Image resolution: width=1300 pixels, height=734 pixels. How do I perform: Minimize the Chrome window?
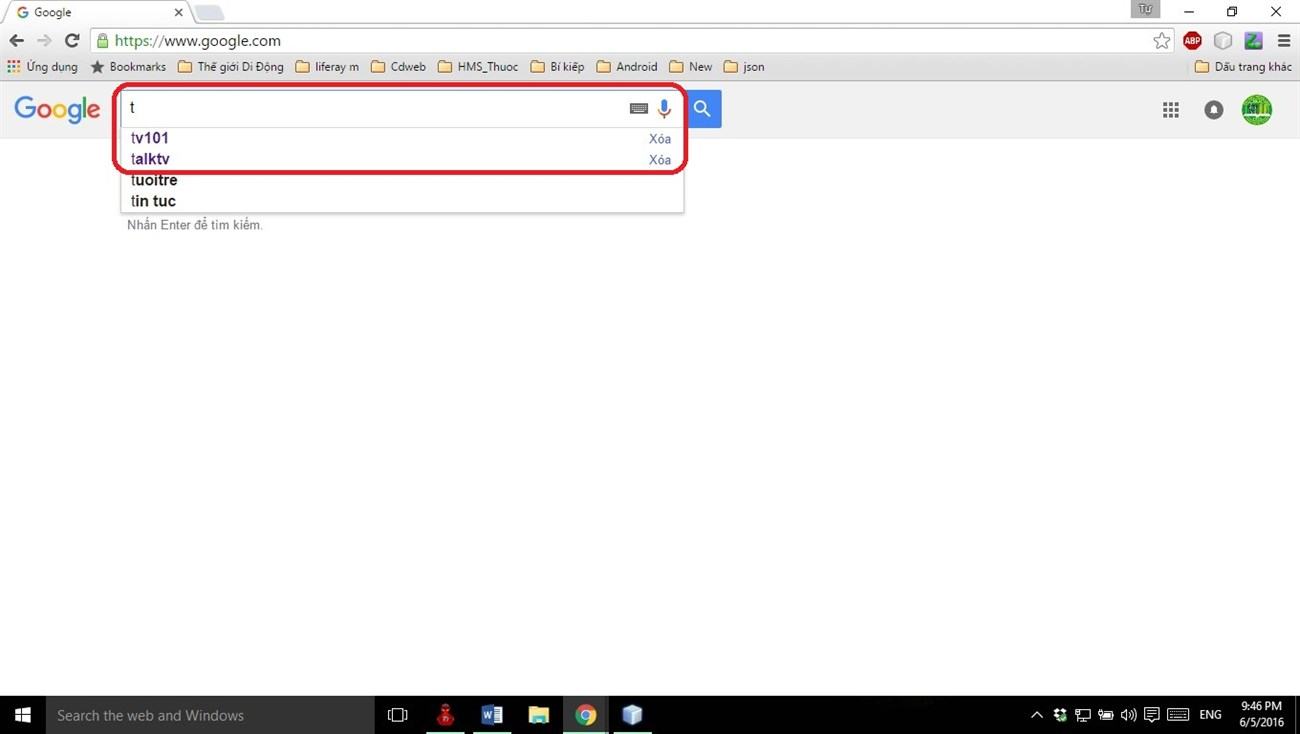pos(1189,12)
